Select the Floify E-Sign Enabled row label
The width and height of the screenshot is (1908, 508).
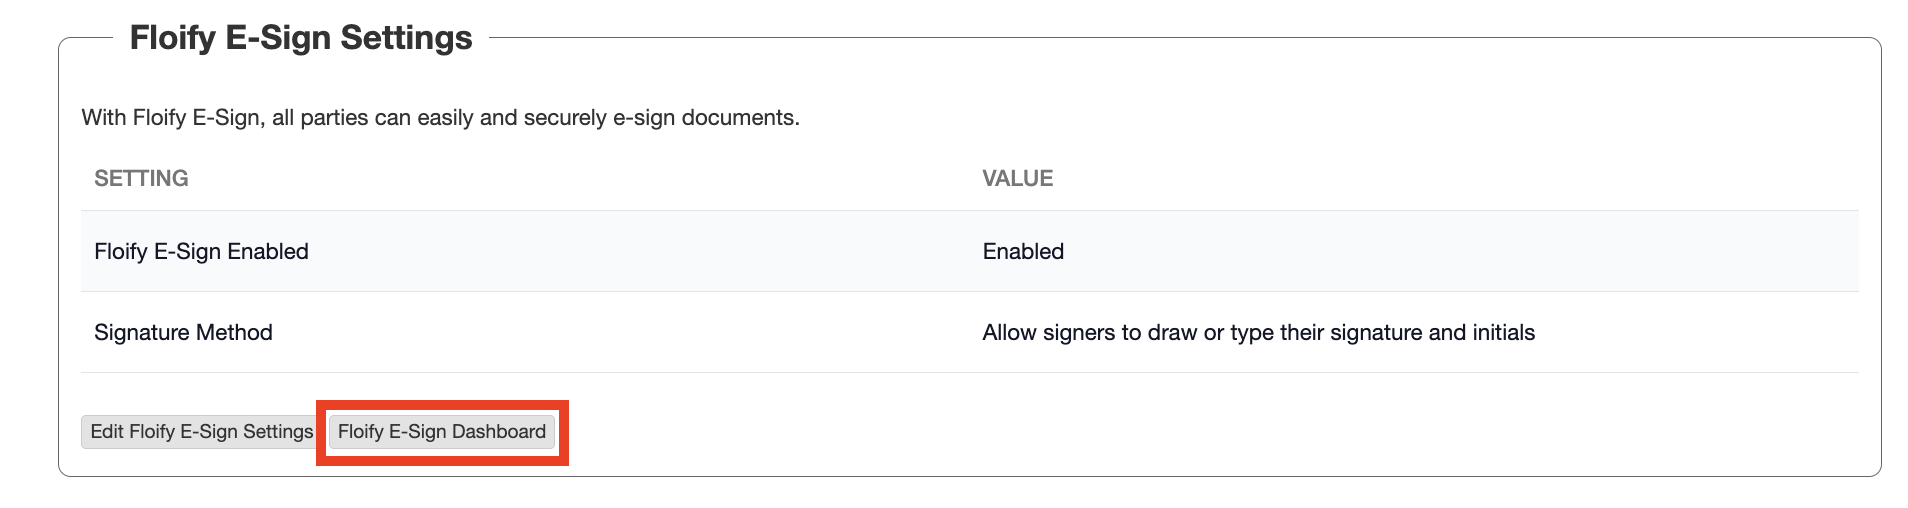tap(201, 251)
